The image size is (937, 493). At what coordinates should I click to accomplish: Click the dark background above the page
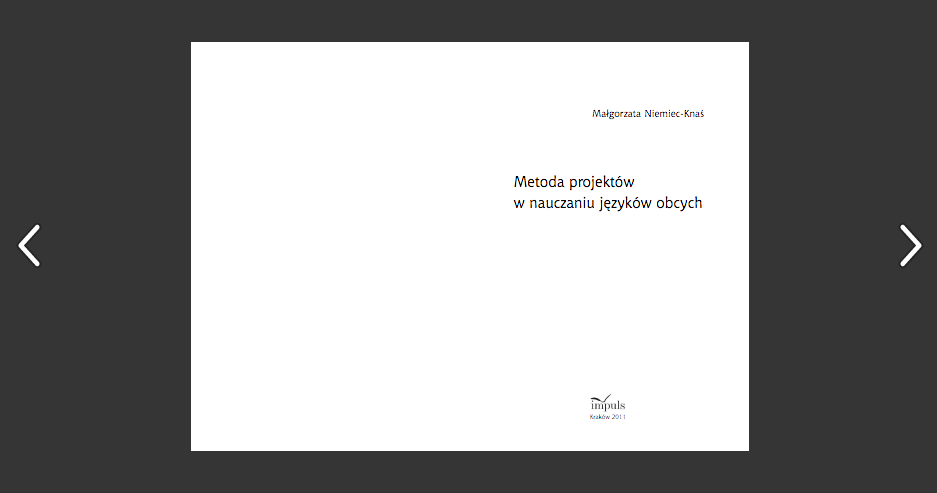(x=468, y=20)
